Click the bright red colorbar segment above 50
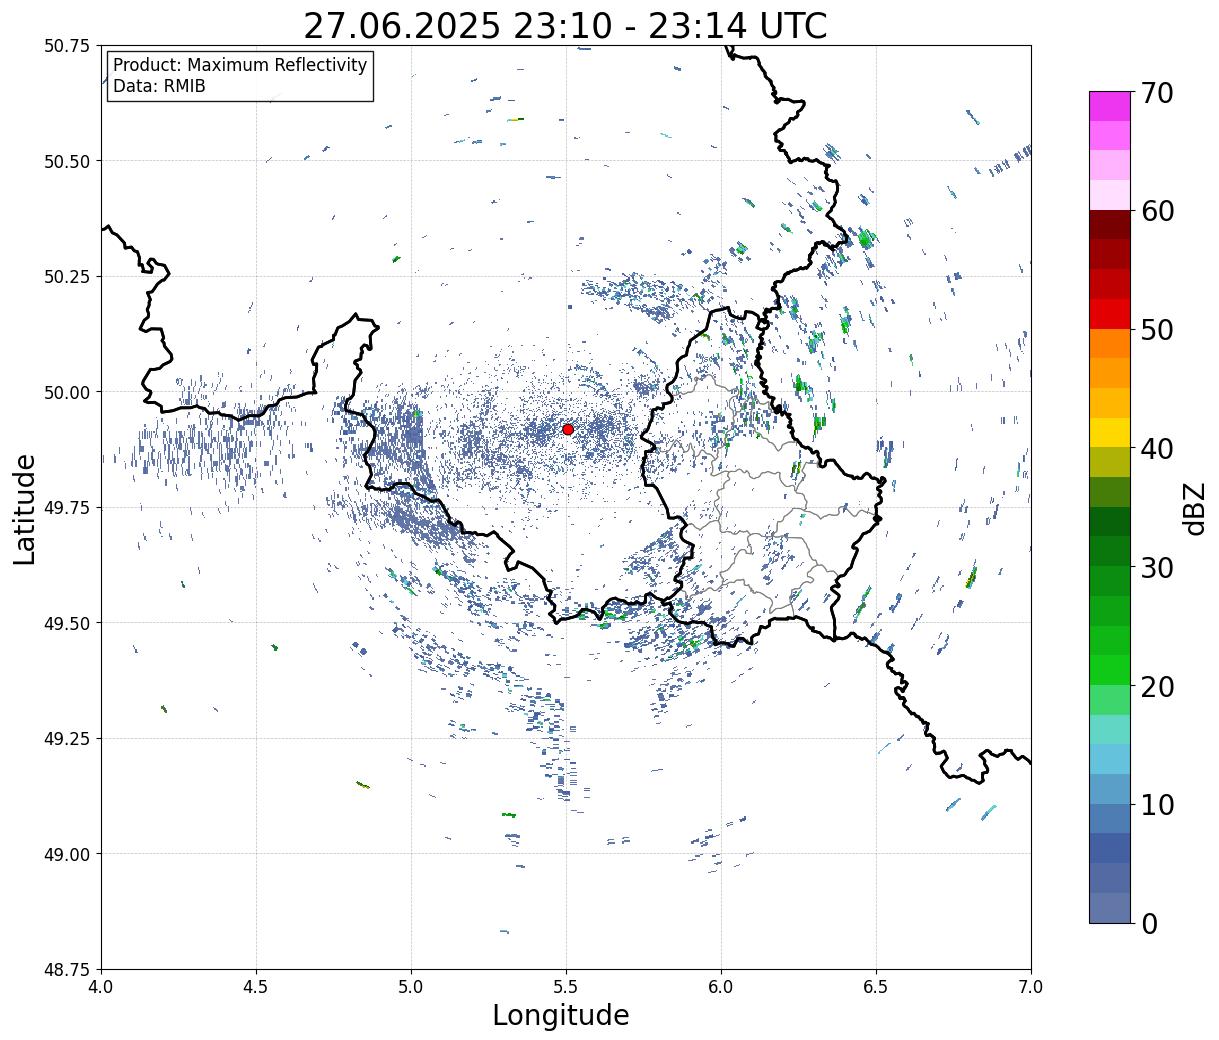 coord(1110,314)
